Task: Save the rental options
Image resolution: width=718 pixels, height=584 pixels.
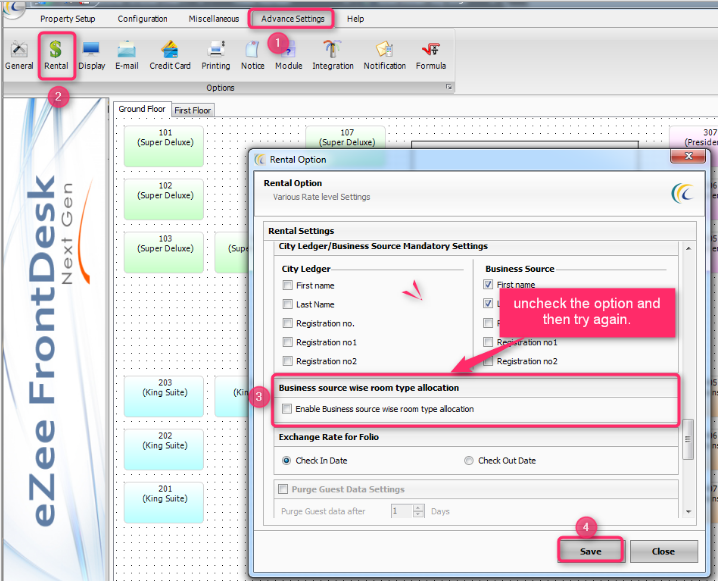Action: pos(590,551)
